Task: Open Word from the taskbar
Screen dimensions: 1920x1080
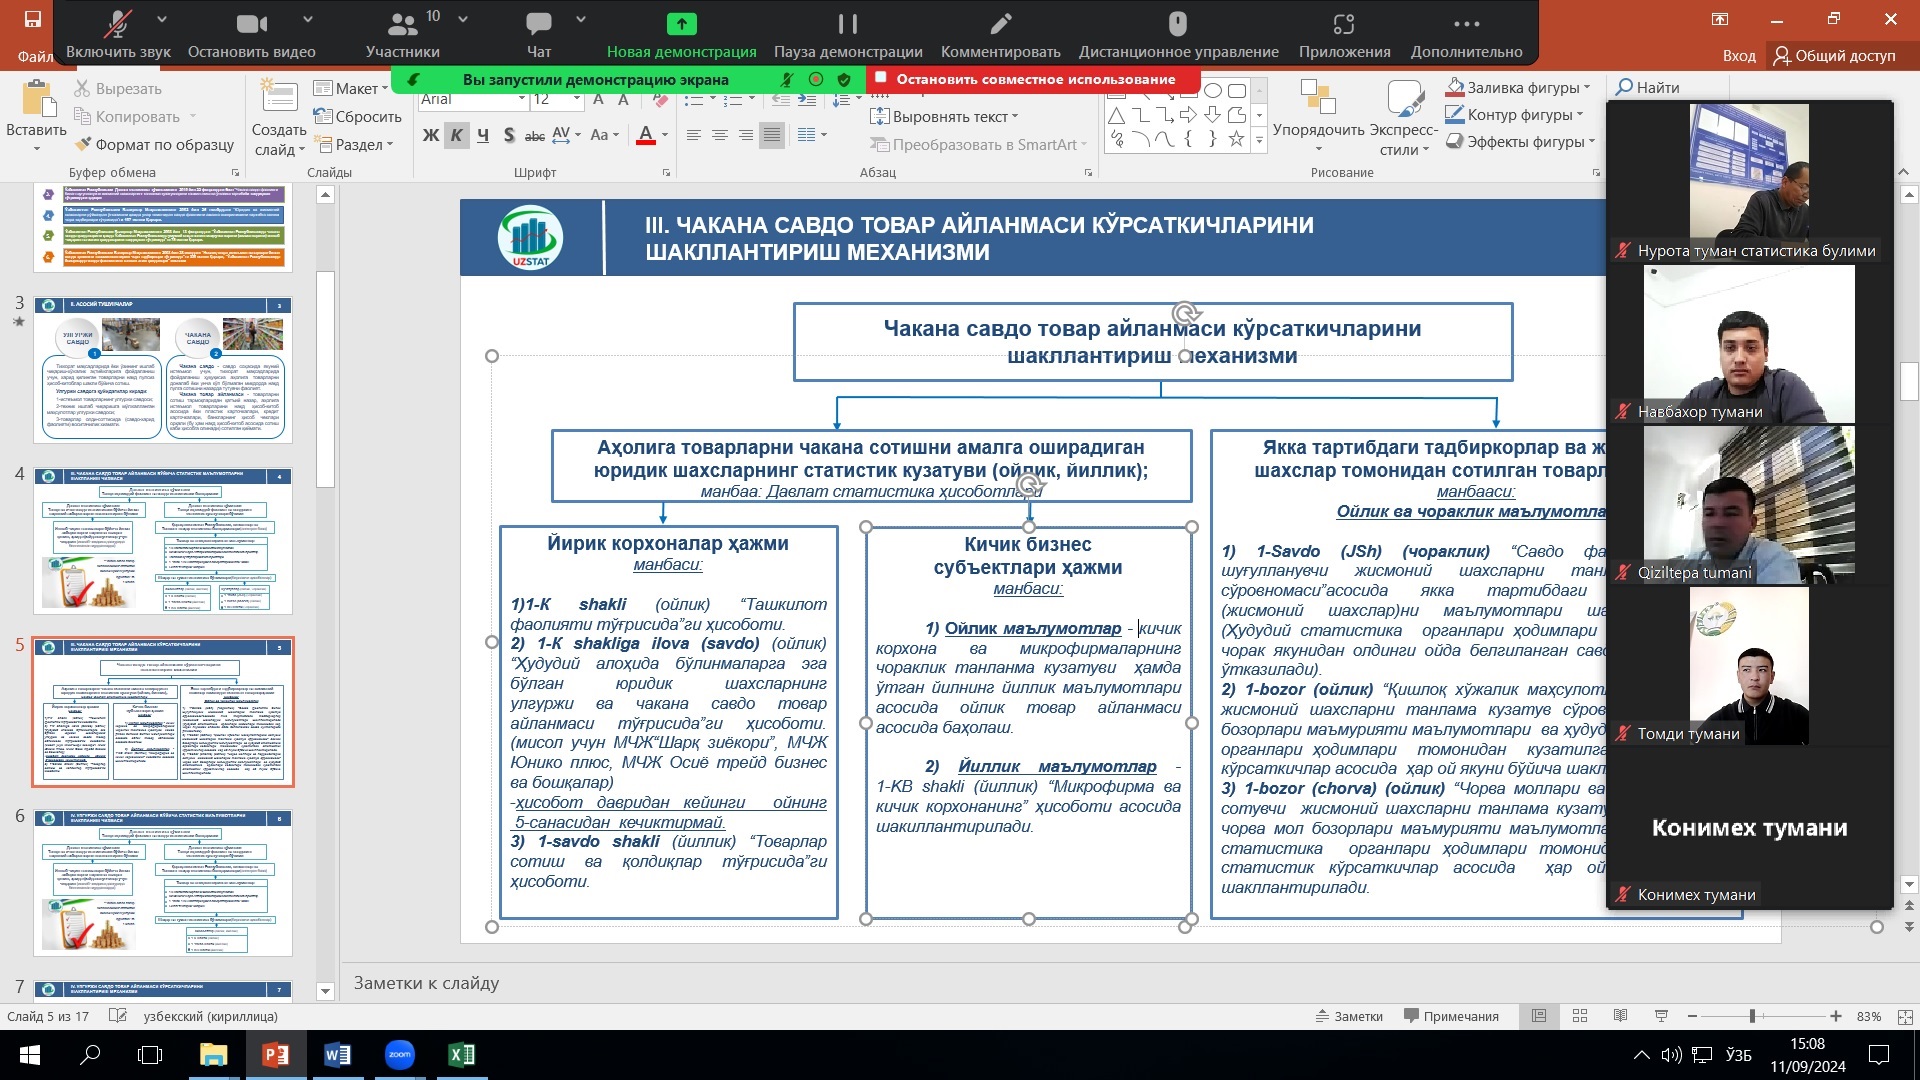Action: pyautogui.click(x=337, y=1055)
